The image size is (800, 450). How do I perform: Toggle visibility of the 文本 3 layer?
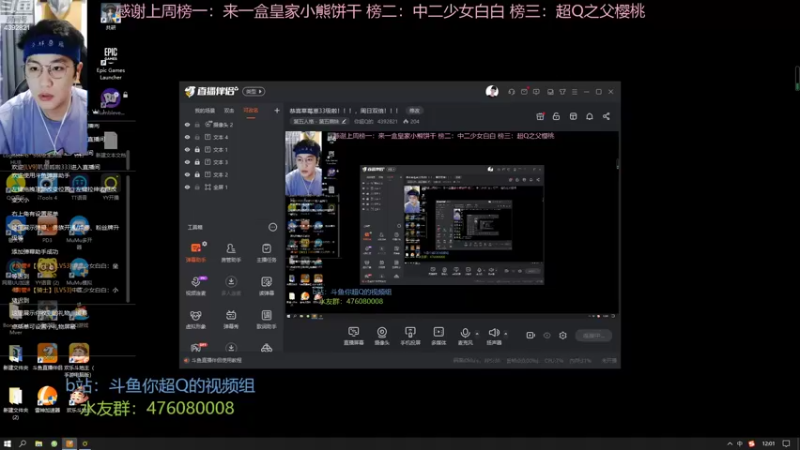coord(187,162)
